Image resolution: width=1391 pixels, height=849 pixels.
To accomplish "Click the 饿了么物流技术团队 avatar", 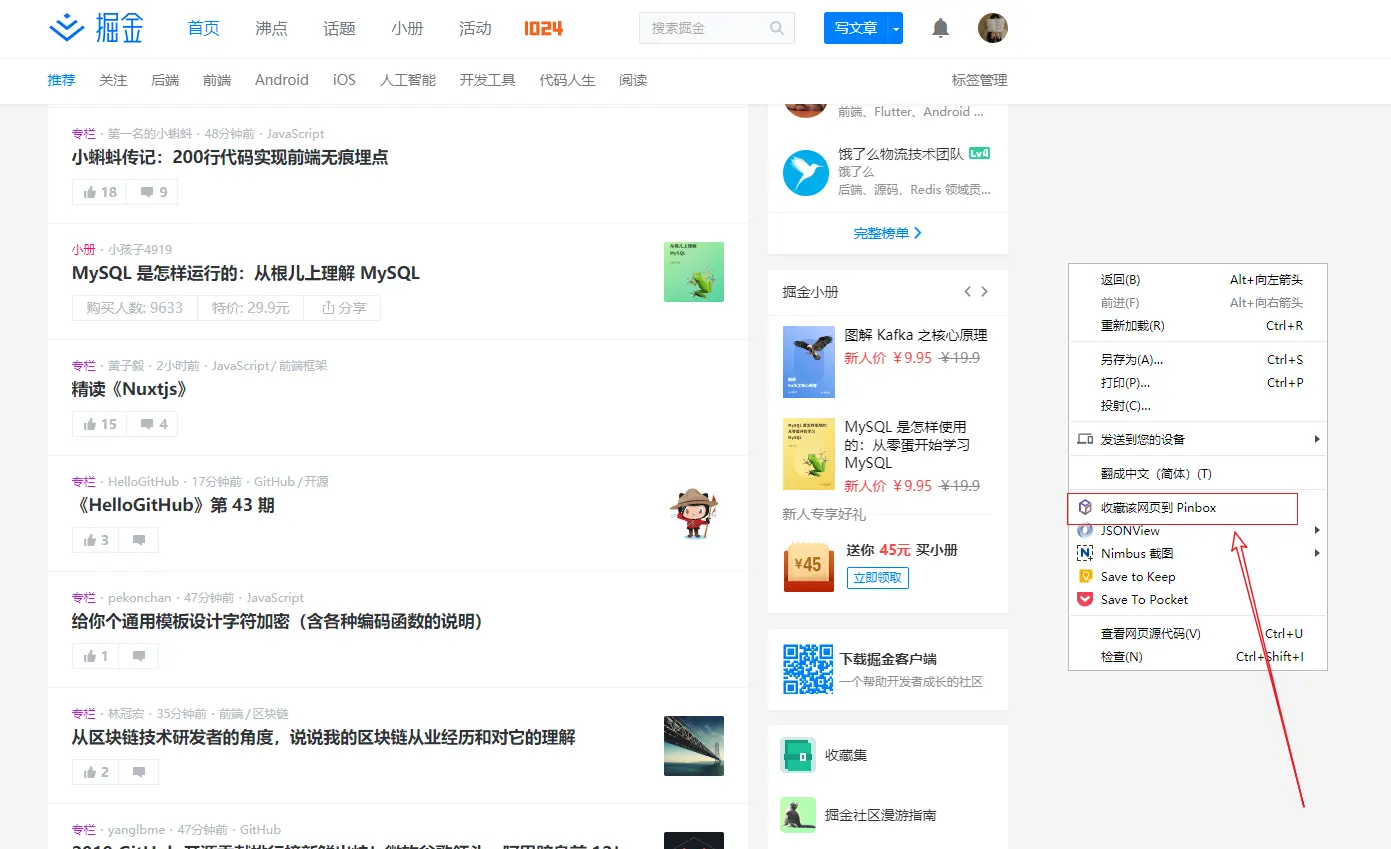I will [806, 174].
